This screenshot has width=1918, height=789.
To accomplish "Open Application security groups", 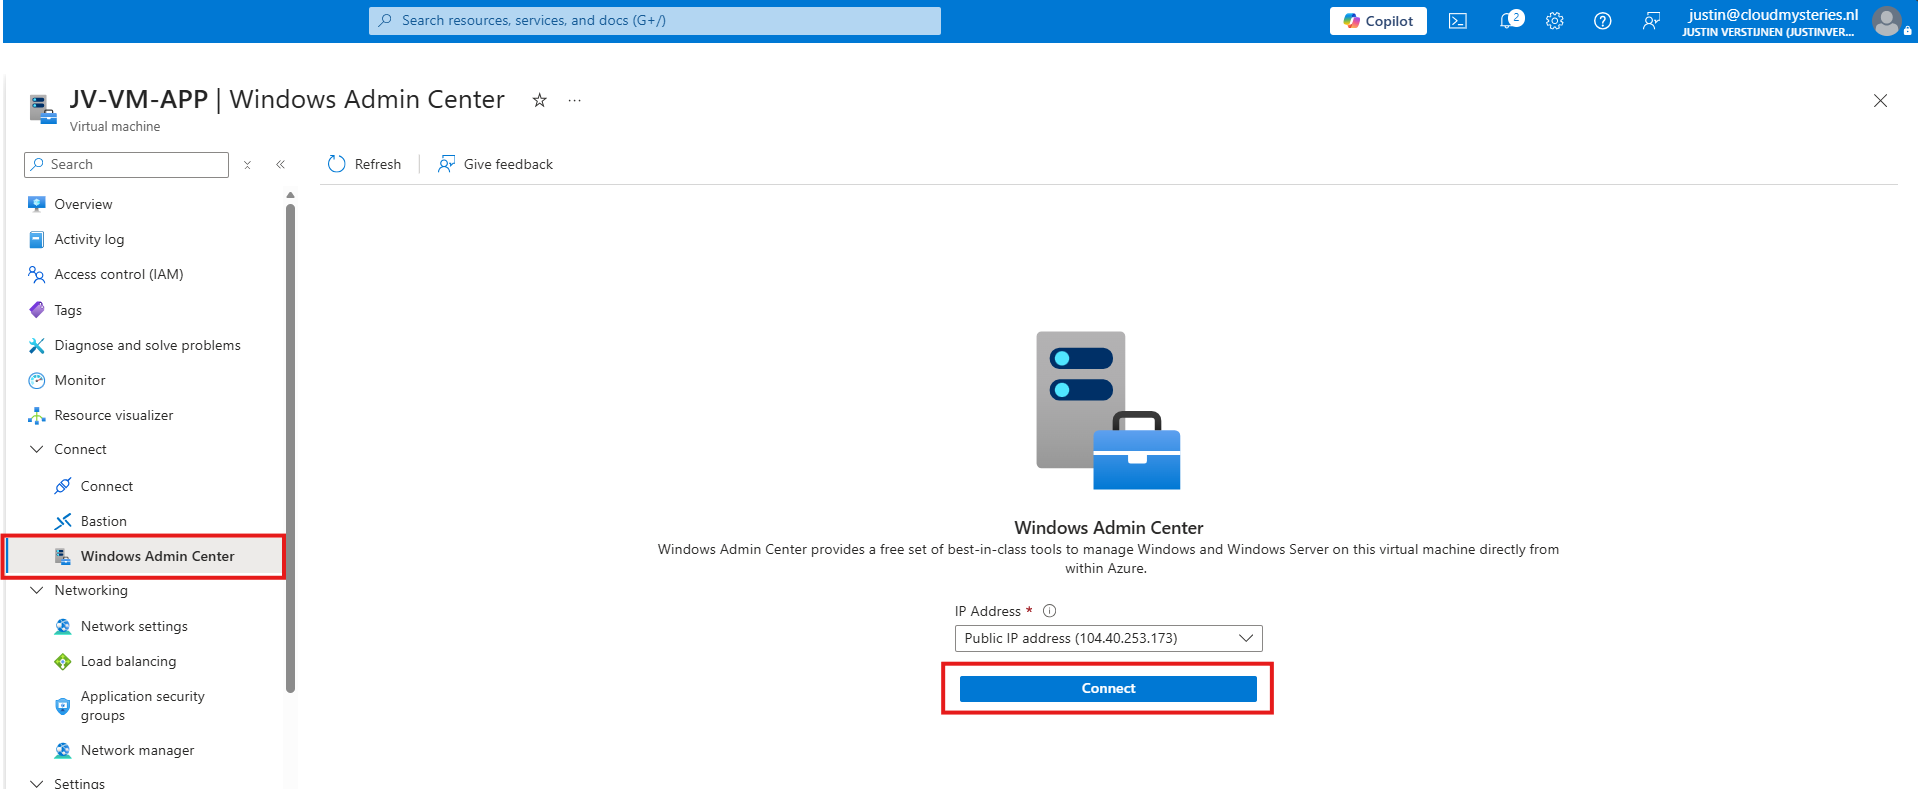I will [144, 706].
